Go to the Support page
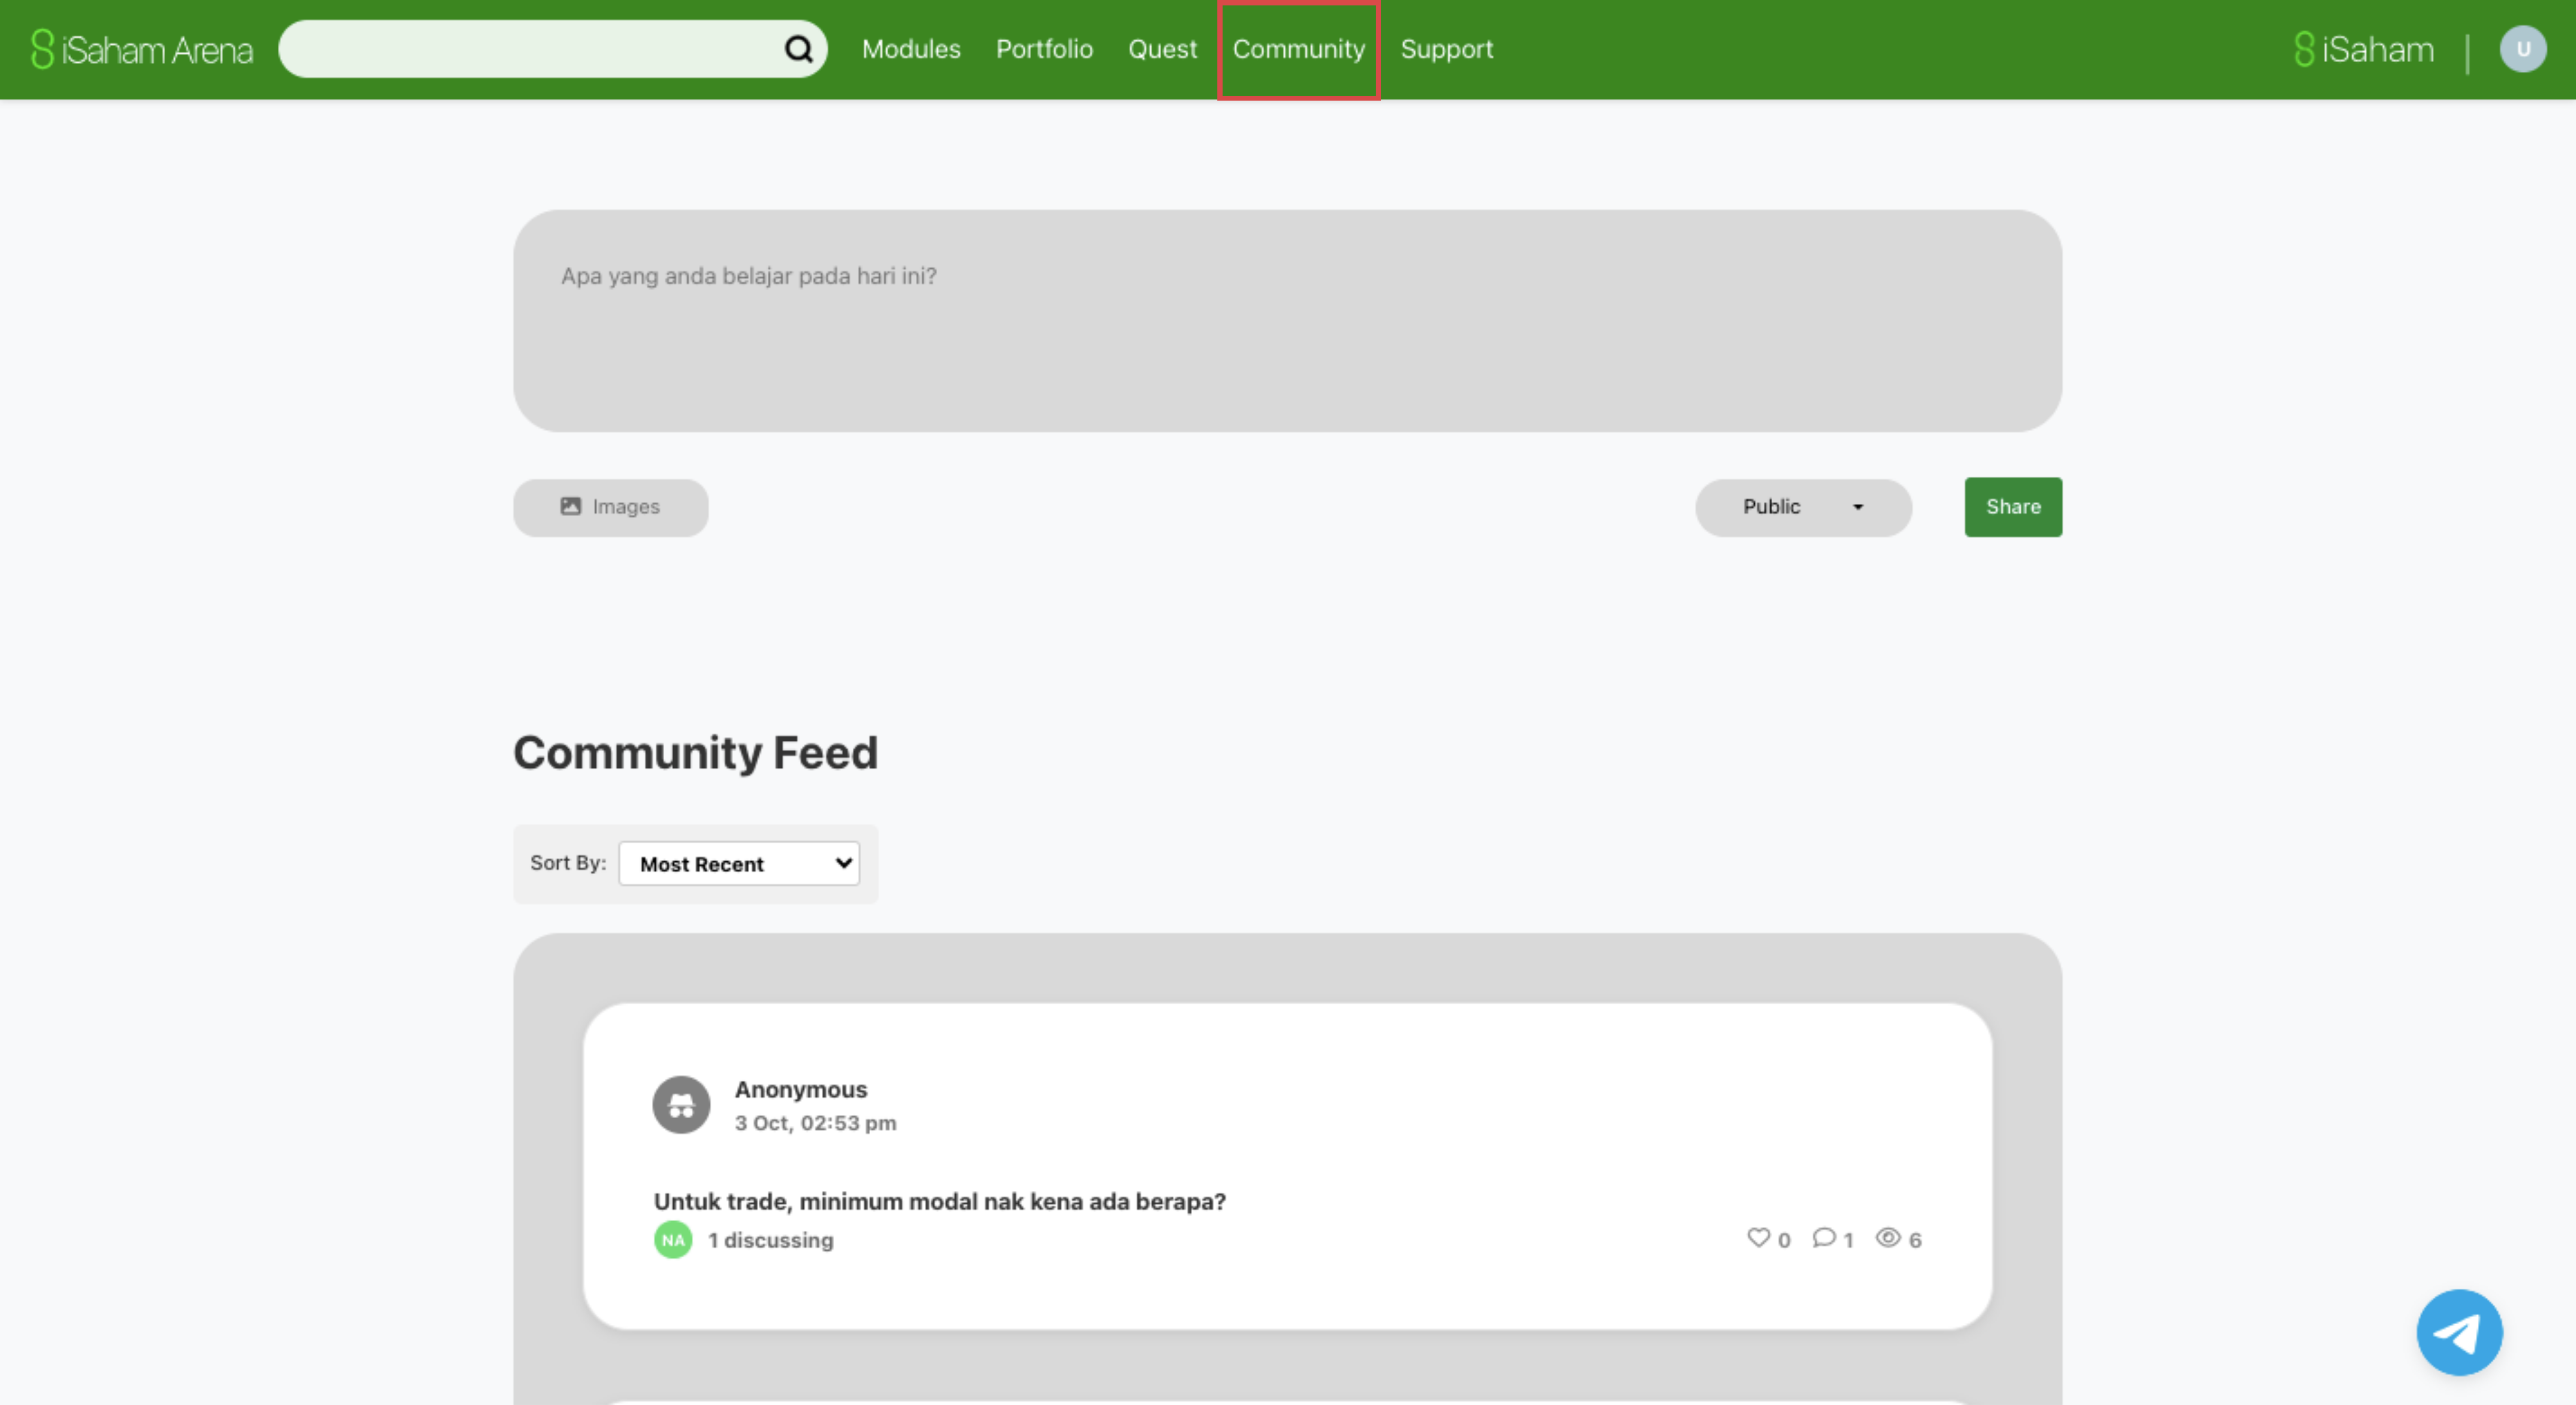 (x=1446, y=49)
